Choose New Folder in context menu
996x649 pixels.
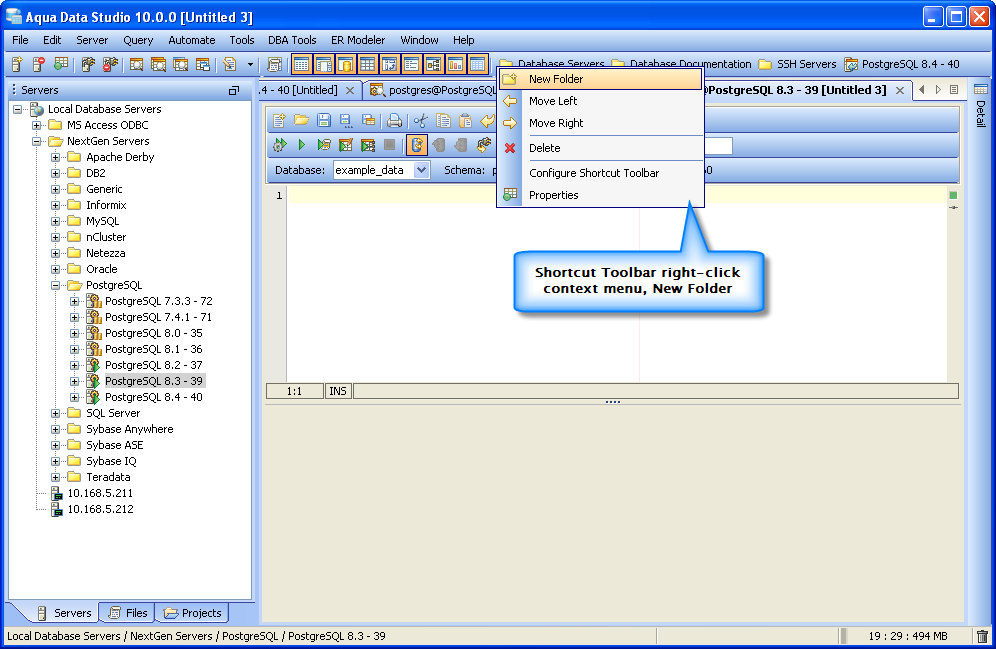pos(600,79)
